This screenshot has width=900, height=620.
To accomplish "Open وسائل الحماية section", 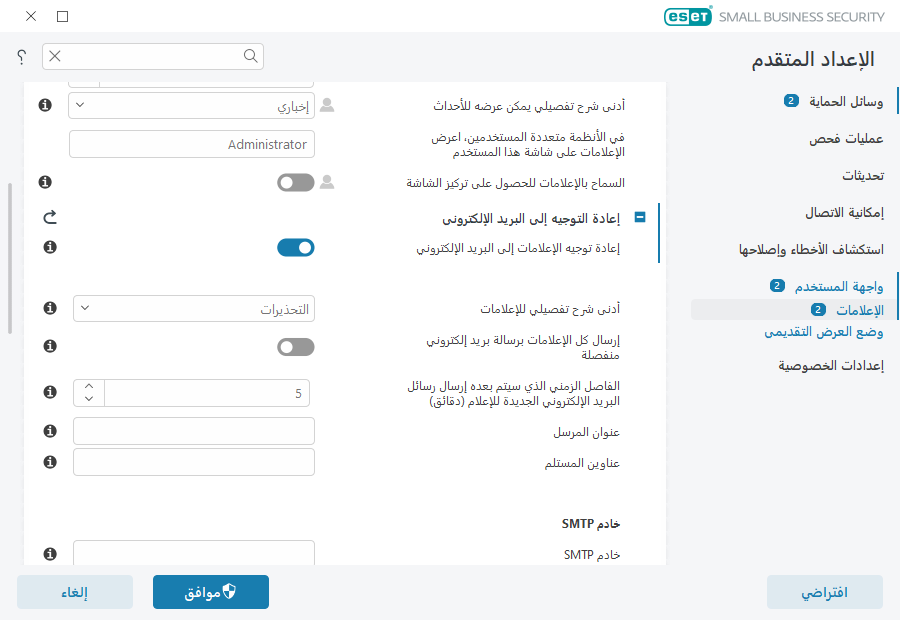I will pyautogui.click(x=846, y=102).
